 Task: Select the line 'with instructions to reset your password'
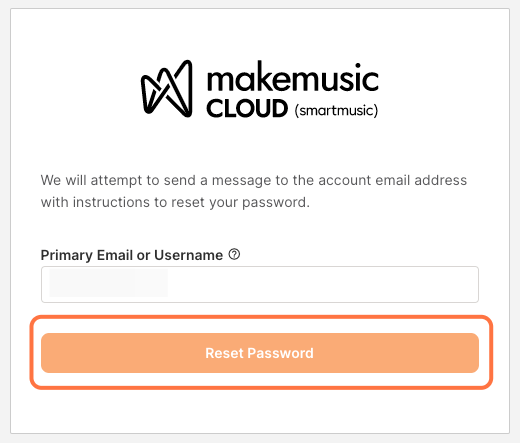click(x=175, y=202)
